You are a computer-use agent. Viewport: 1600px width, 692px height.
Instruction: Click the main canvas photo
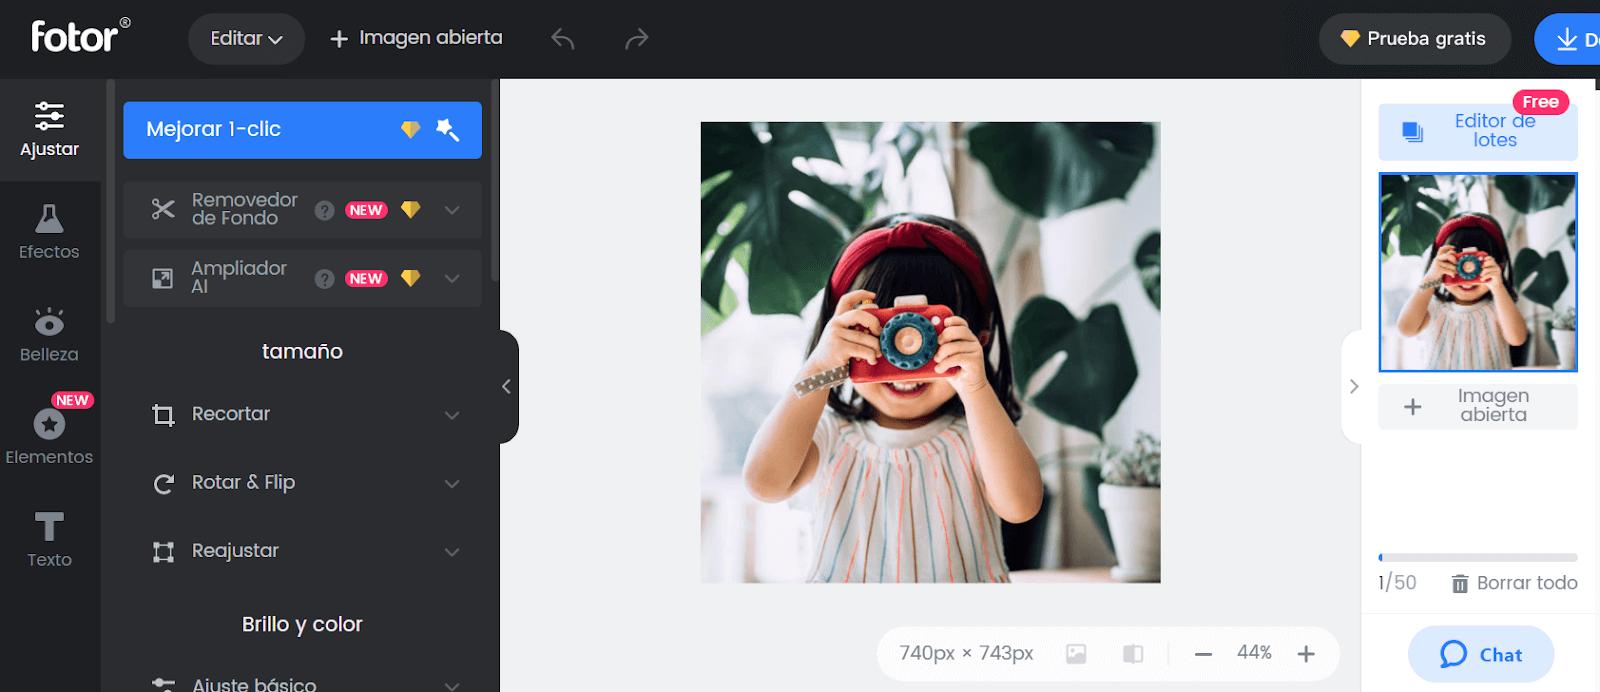point(930,352)
